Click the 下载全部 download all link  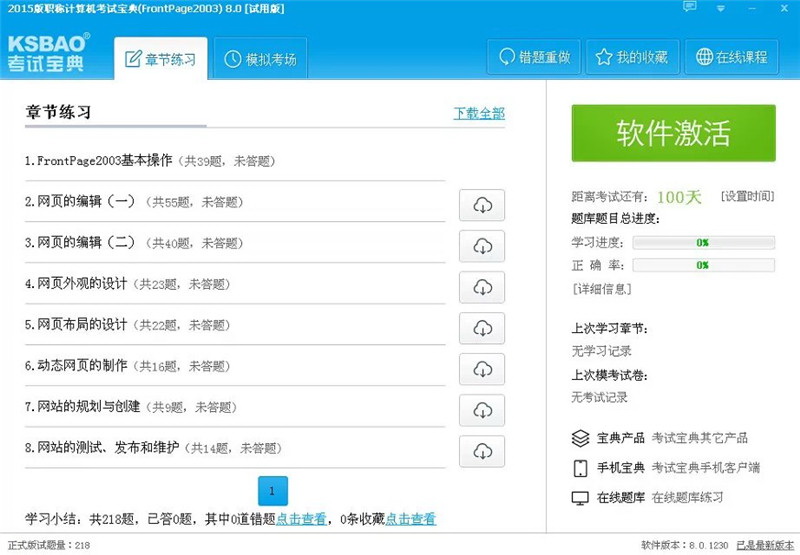tap(479, 113)
